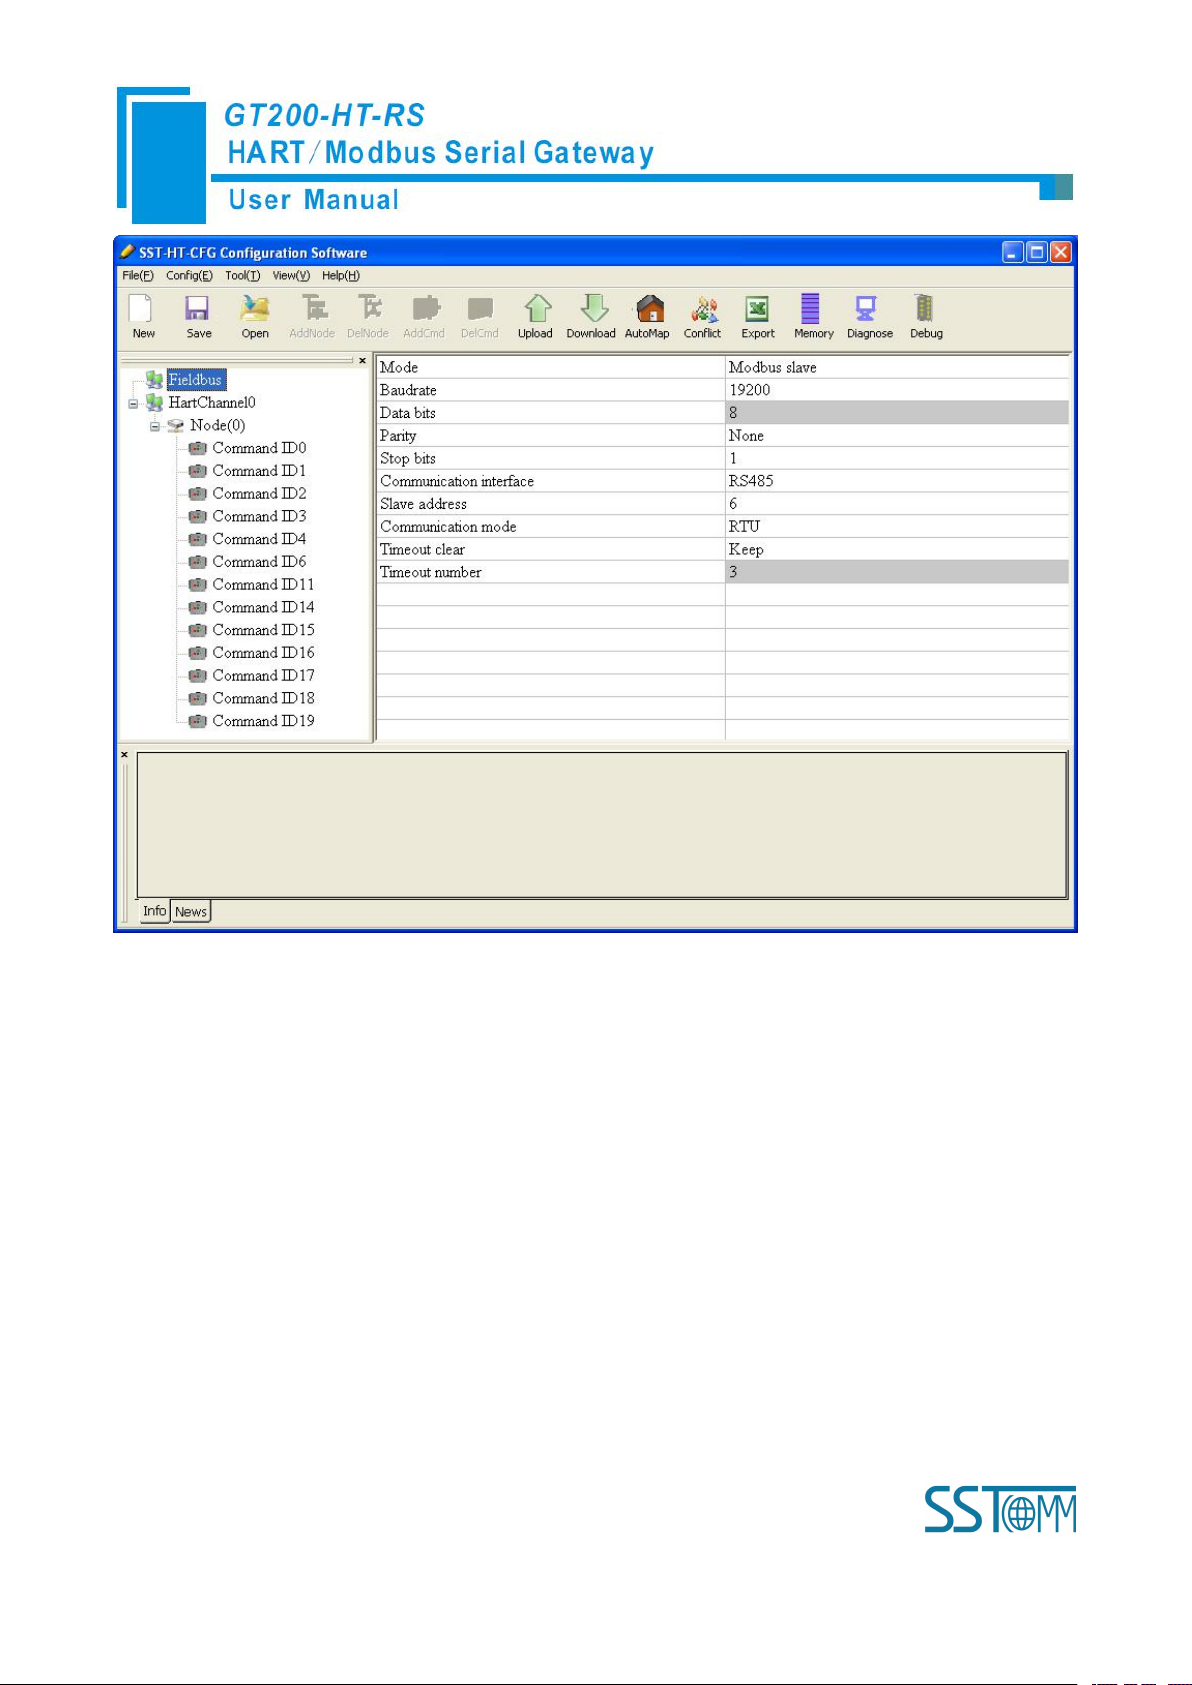Open the File menu
Viewport: 1192px width, 1685px height.
click(138, 276)
